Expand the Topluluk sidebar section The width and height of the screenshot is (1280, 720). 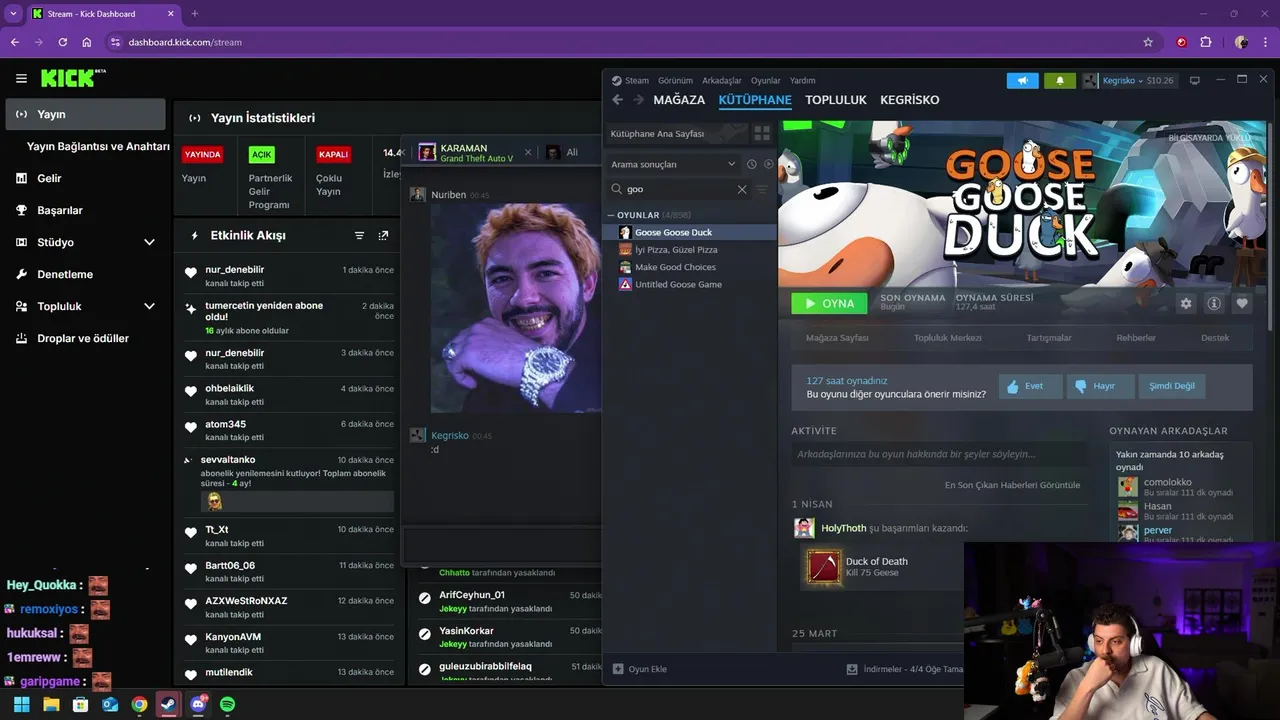coord(149,306)
